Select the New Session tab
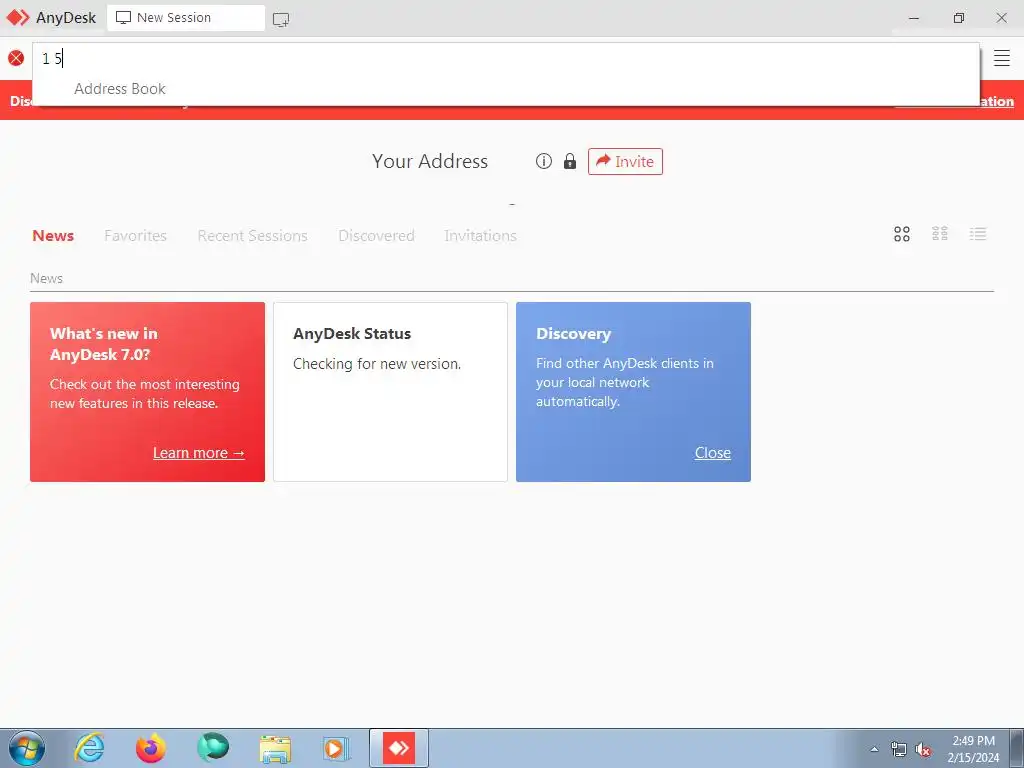This screenshot has height=768, width=1024. (x=186, y=18)
